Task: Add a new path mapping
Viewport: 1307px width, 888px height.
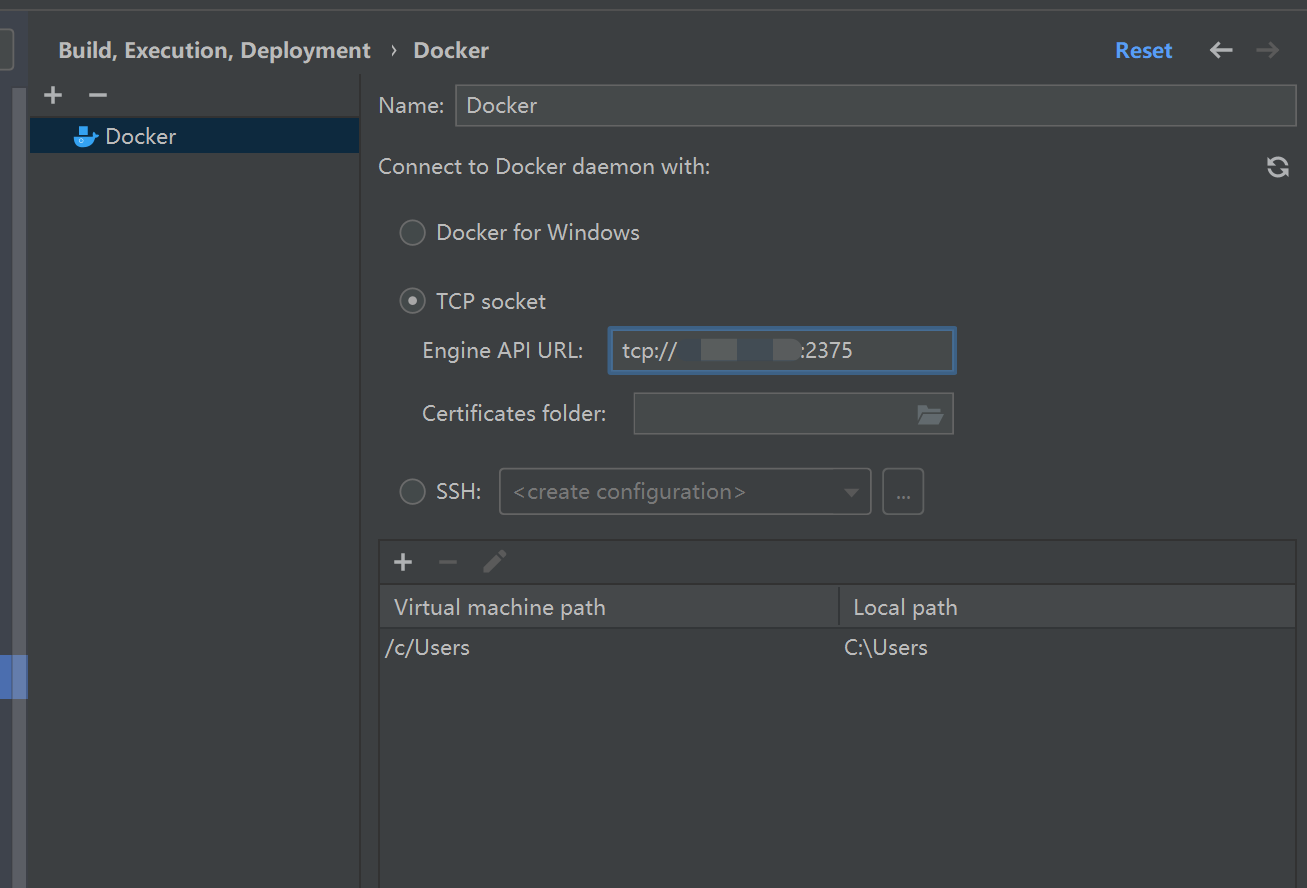Action: (x=403, y=562)
